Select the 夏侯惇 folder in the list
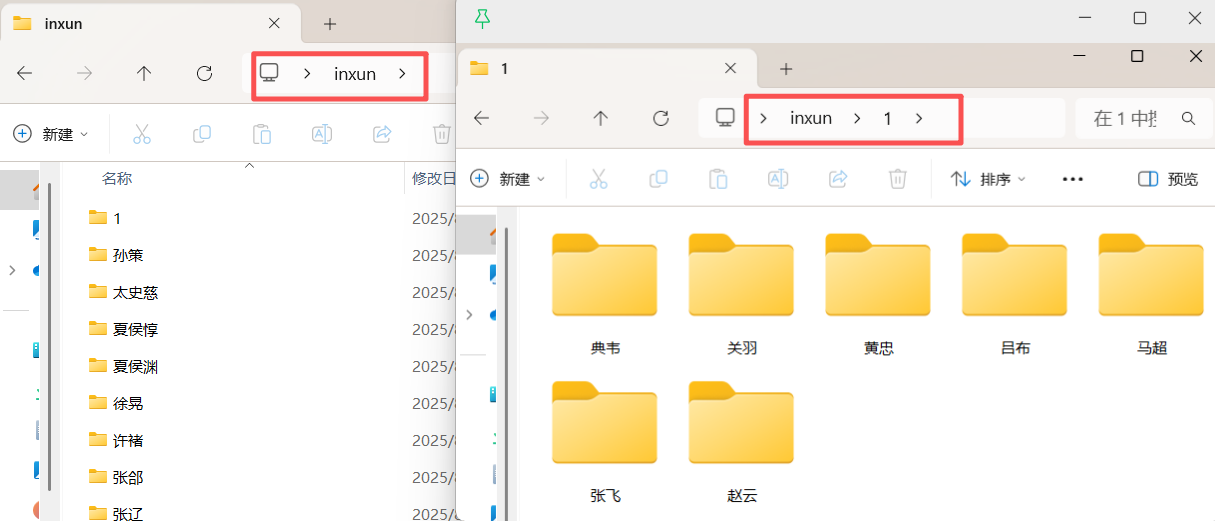The image size is (1215, 521). pos(135,329)
